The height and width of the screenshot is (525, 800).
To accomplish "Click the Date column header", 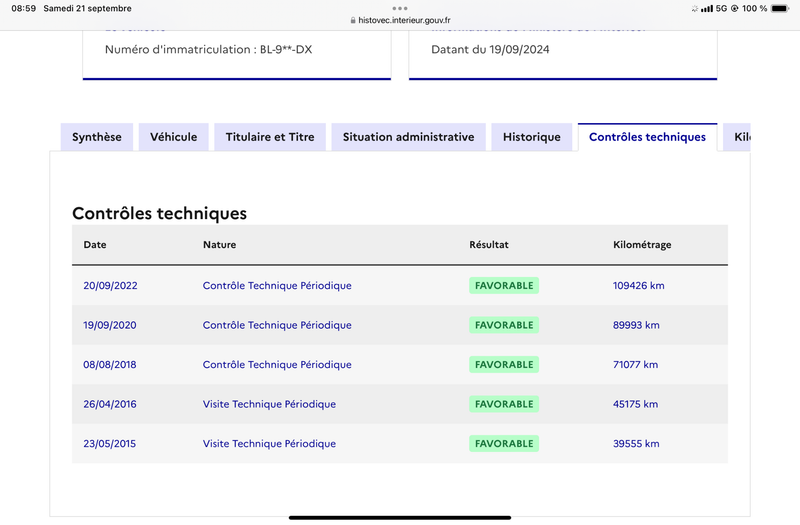I will pyautogui.click(x=95, y=244).
